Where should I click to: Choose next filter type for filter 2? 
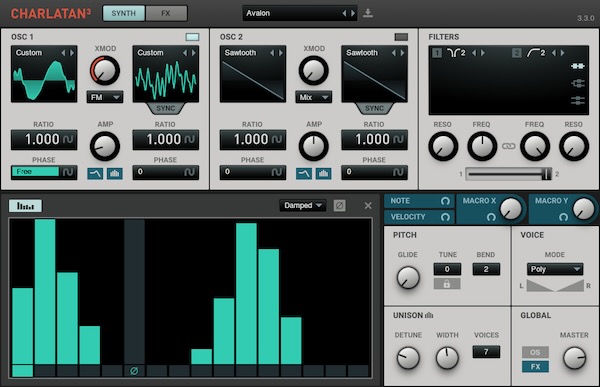(562, 53)
